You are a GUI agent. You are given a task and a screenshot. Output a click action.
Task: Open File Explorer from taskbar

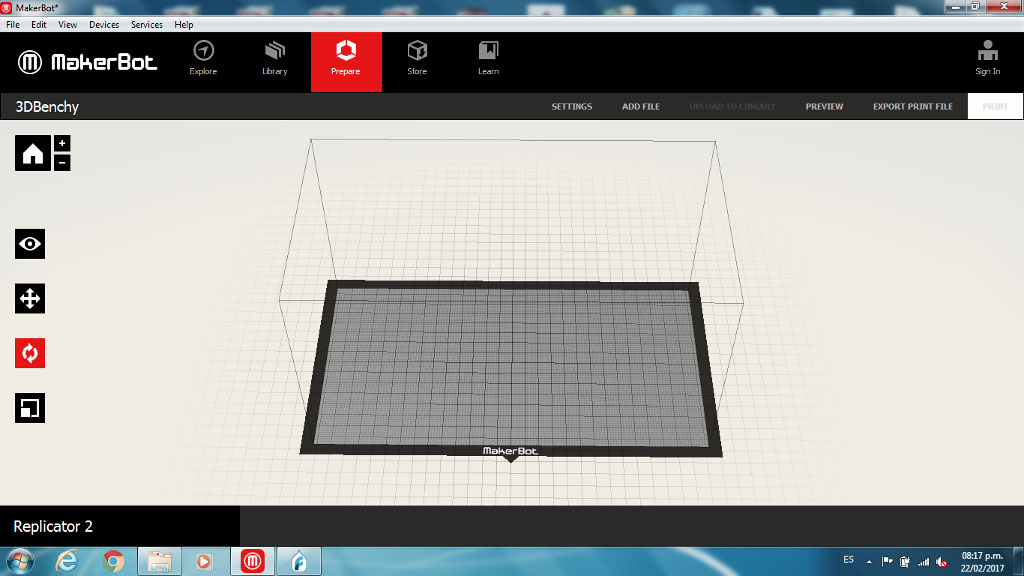[x=159, y=561]
